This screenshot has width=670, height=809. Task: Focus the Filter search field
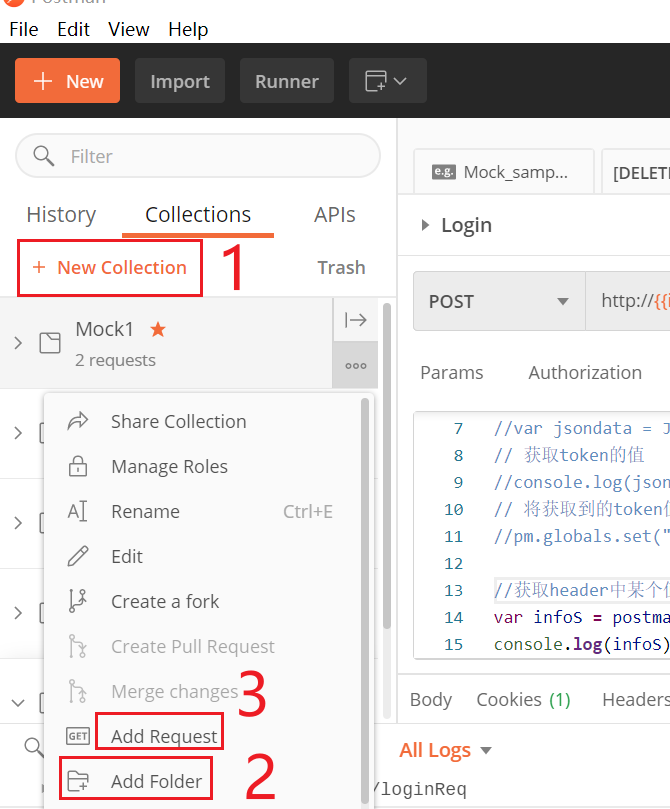198,156
